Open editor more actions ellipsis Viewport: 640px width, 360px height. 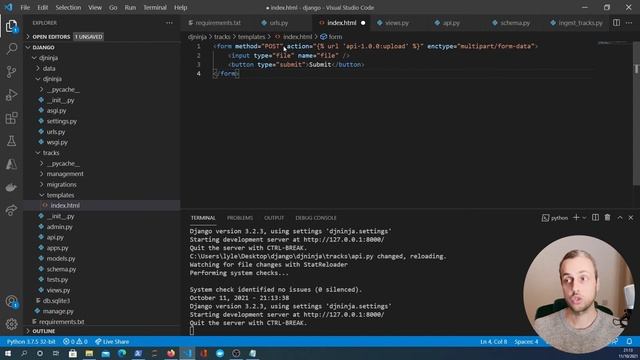coord(629,23)
